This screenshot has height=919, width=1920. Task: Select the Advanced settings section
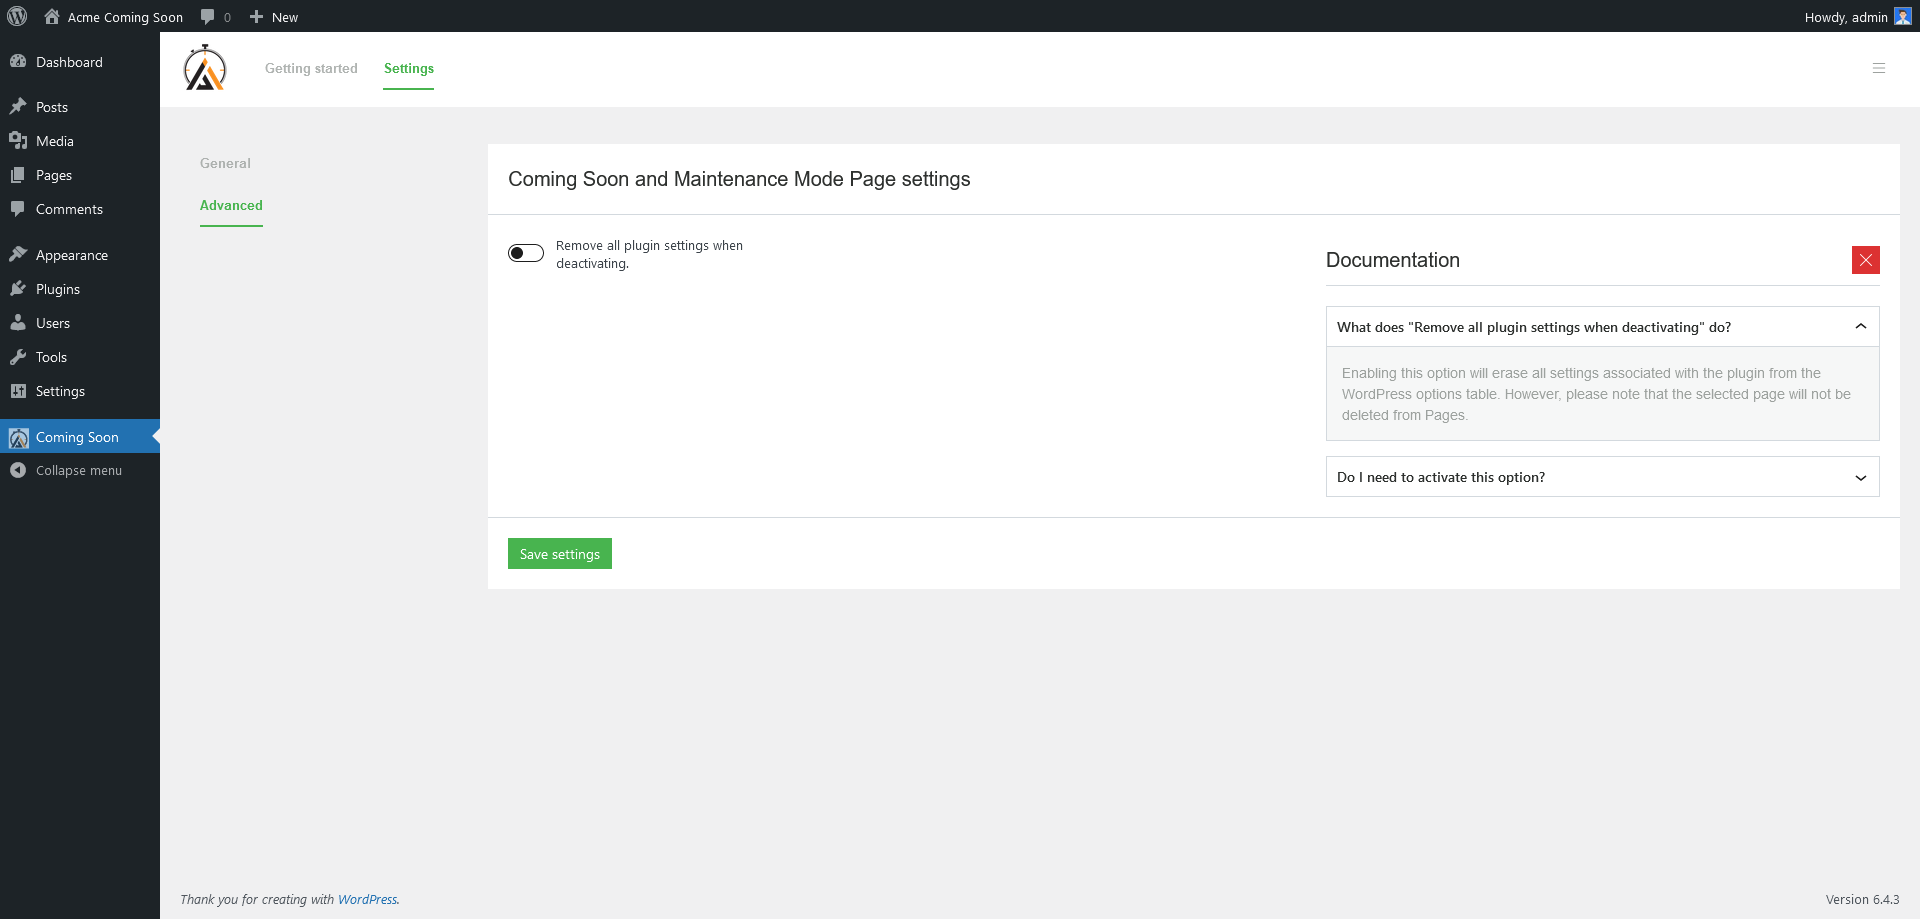231,205
